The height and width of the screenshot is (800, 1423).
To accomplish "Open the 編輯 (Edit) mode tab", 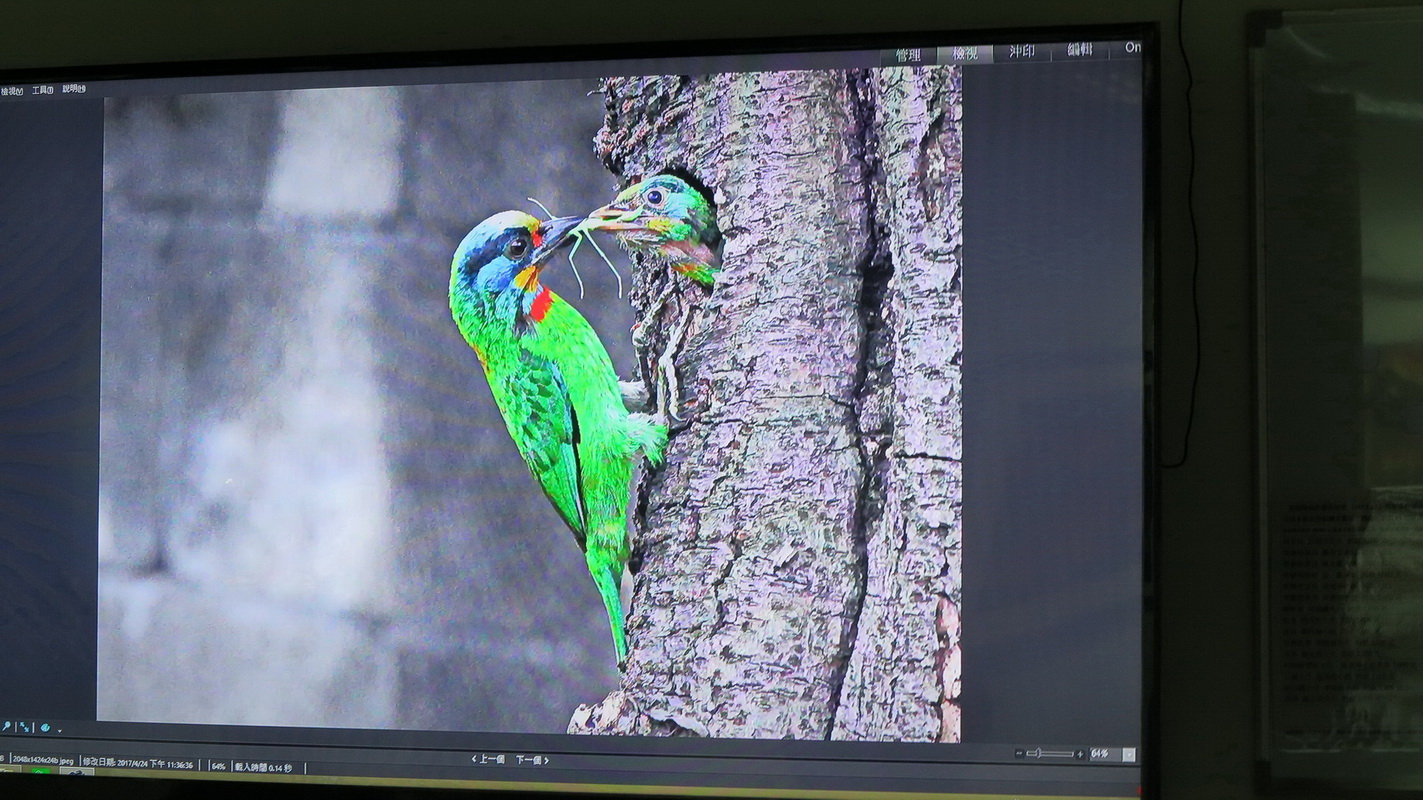I will [x=1080, y=50].
